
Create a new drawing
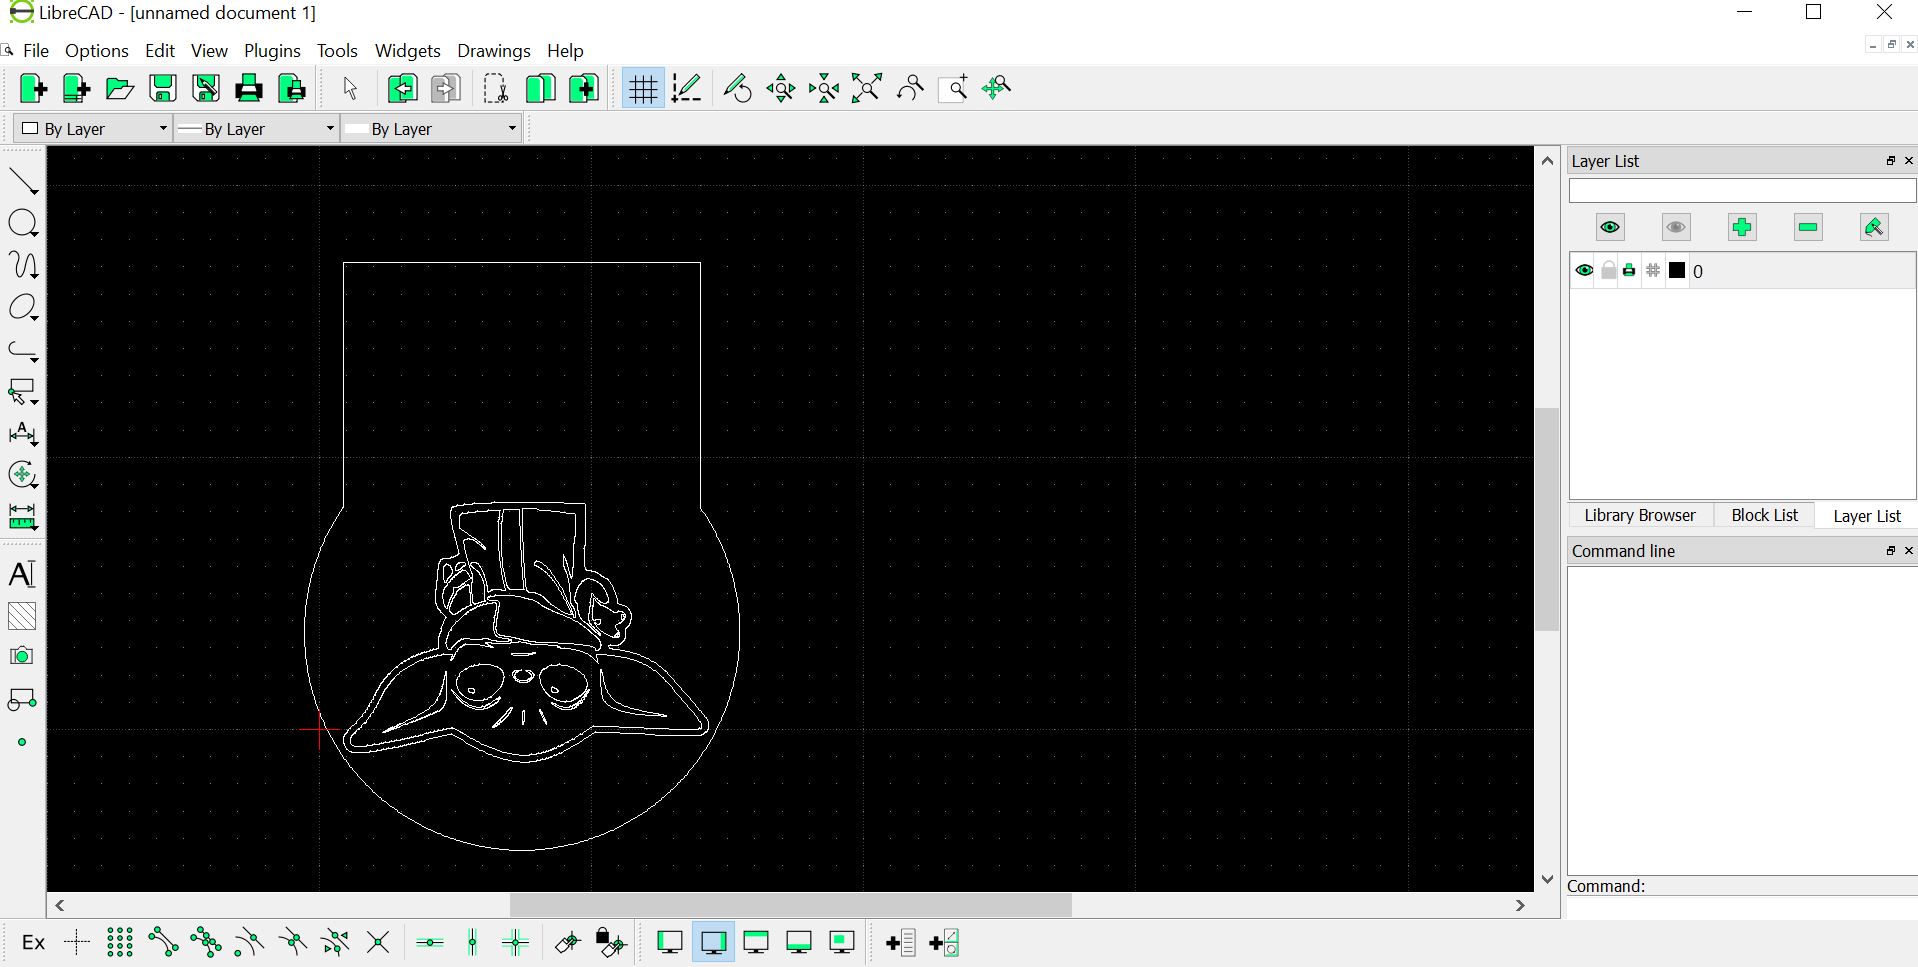point(33,88)
